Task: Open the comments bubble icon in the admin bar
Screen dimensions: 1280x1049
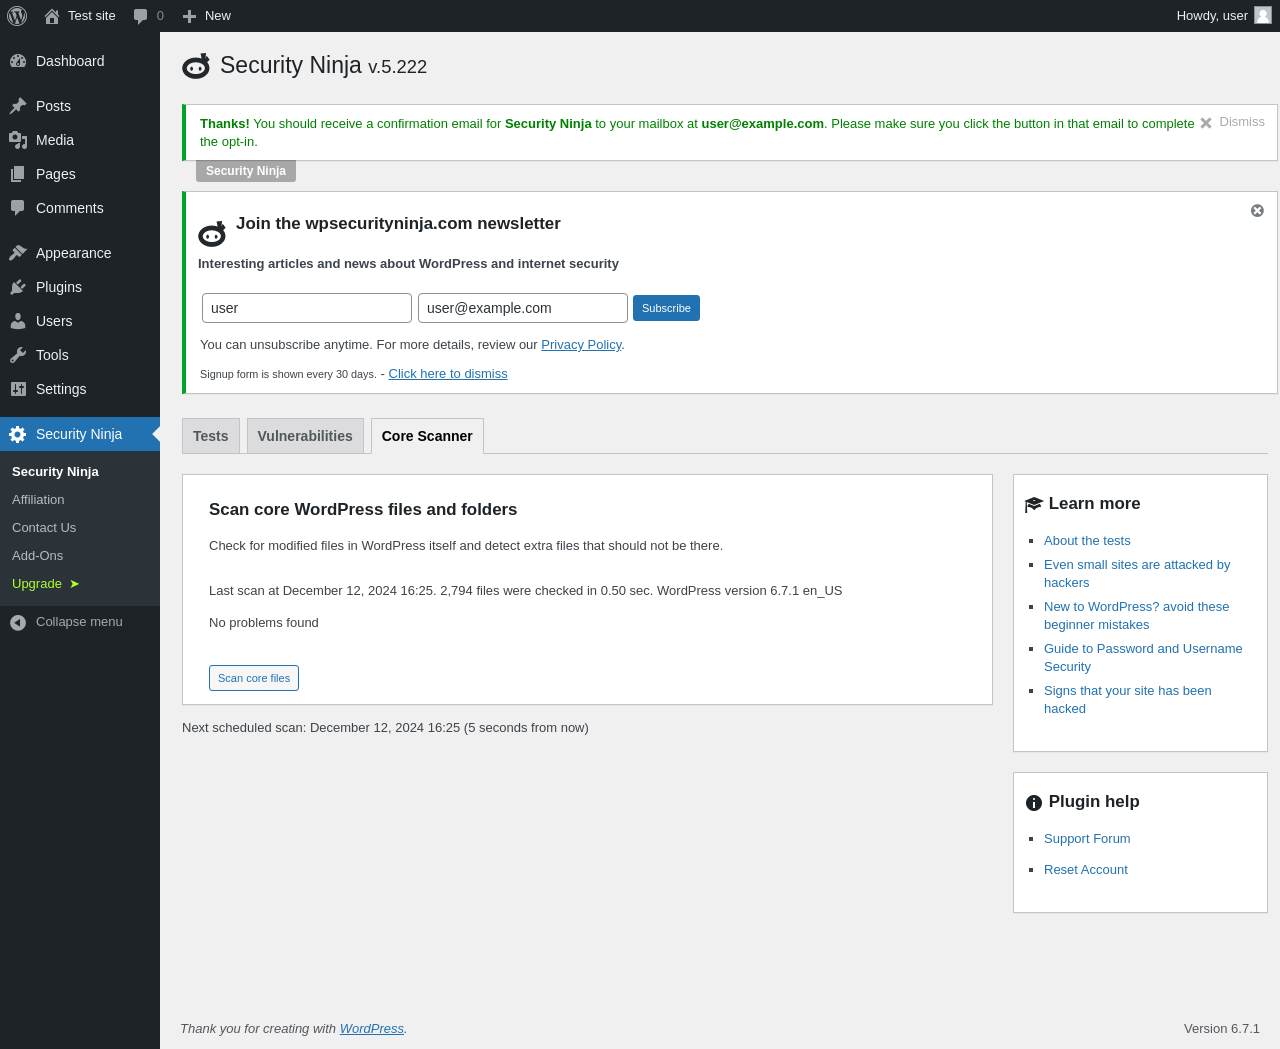Action: click(141, 16)
